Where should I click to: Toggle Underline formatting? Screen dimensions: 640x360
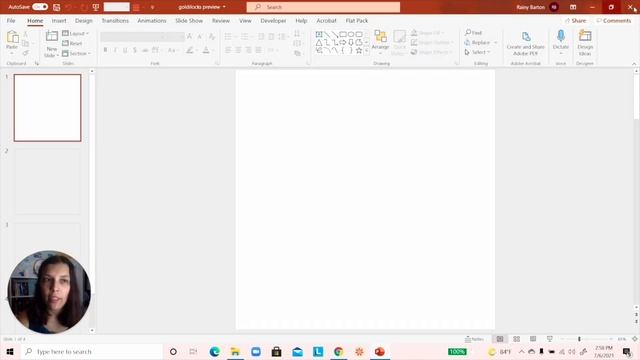[125, 50]
